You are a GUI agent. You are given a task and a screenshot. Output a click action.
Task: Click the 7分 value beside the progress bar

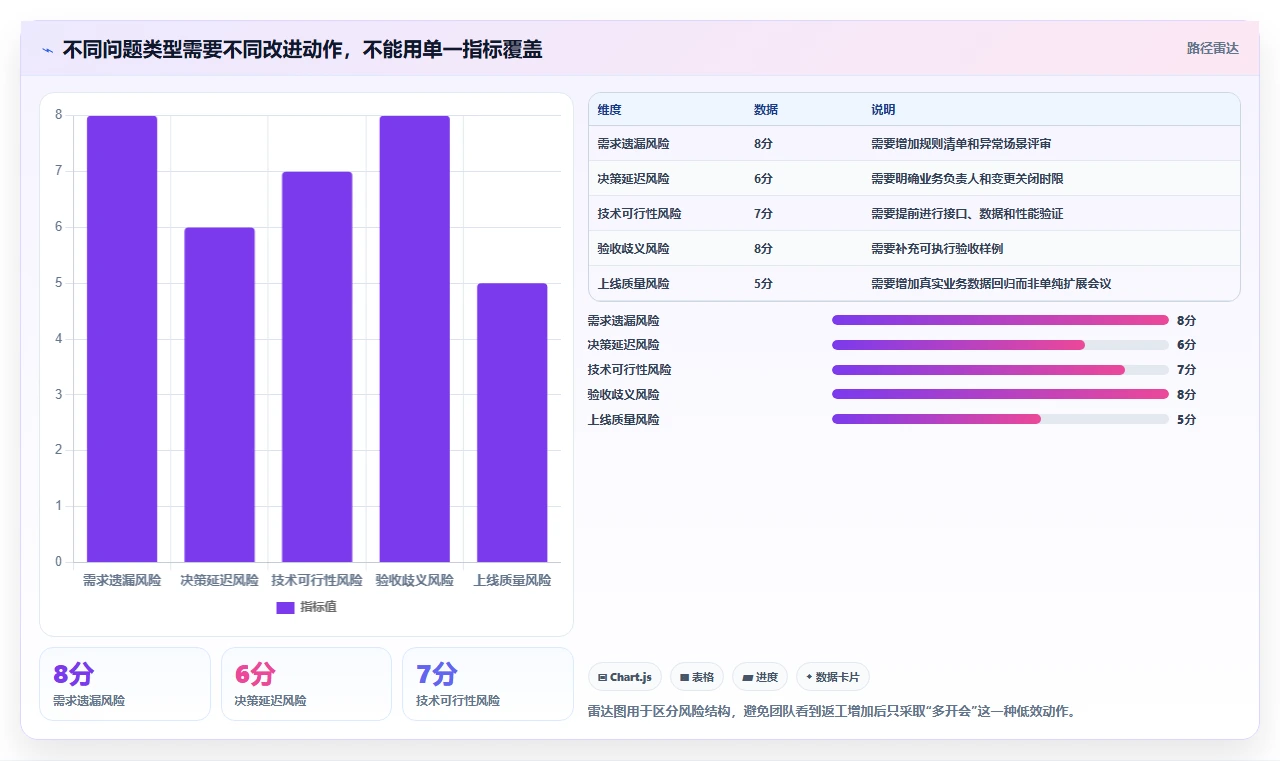[x=1186, y=370]
